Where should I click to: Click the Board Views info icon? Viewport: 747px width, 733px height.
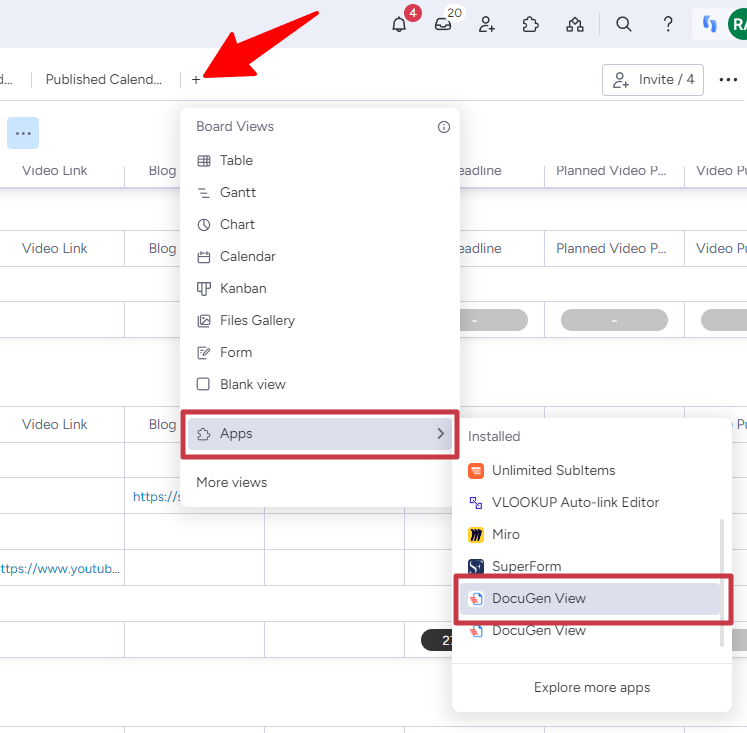click(x=444, y=127)
